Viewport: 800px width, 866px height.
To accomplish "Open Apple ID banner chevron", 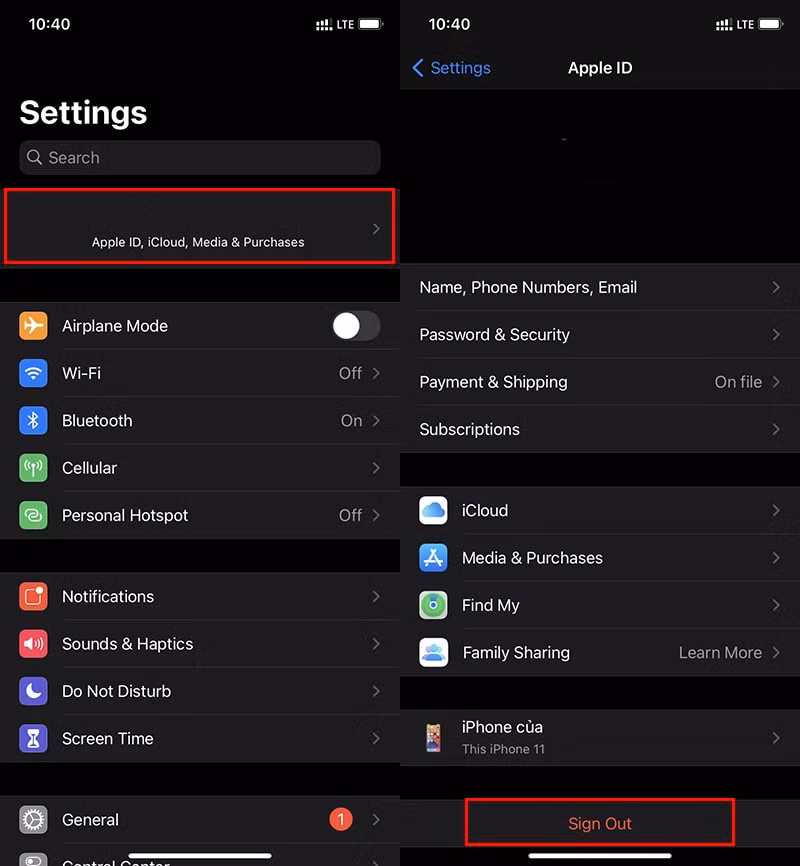I will click(376, 229).
